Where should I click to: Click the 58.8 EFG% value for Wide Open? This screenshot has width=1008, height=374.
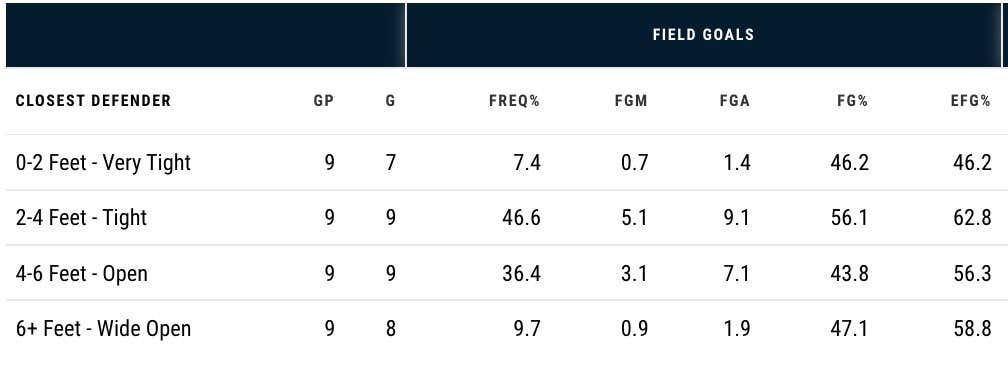pos(973,329)
